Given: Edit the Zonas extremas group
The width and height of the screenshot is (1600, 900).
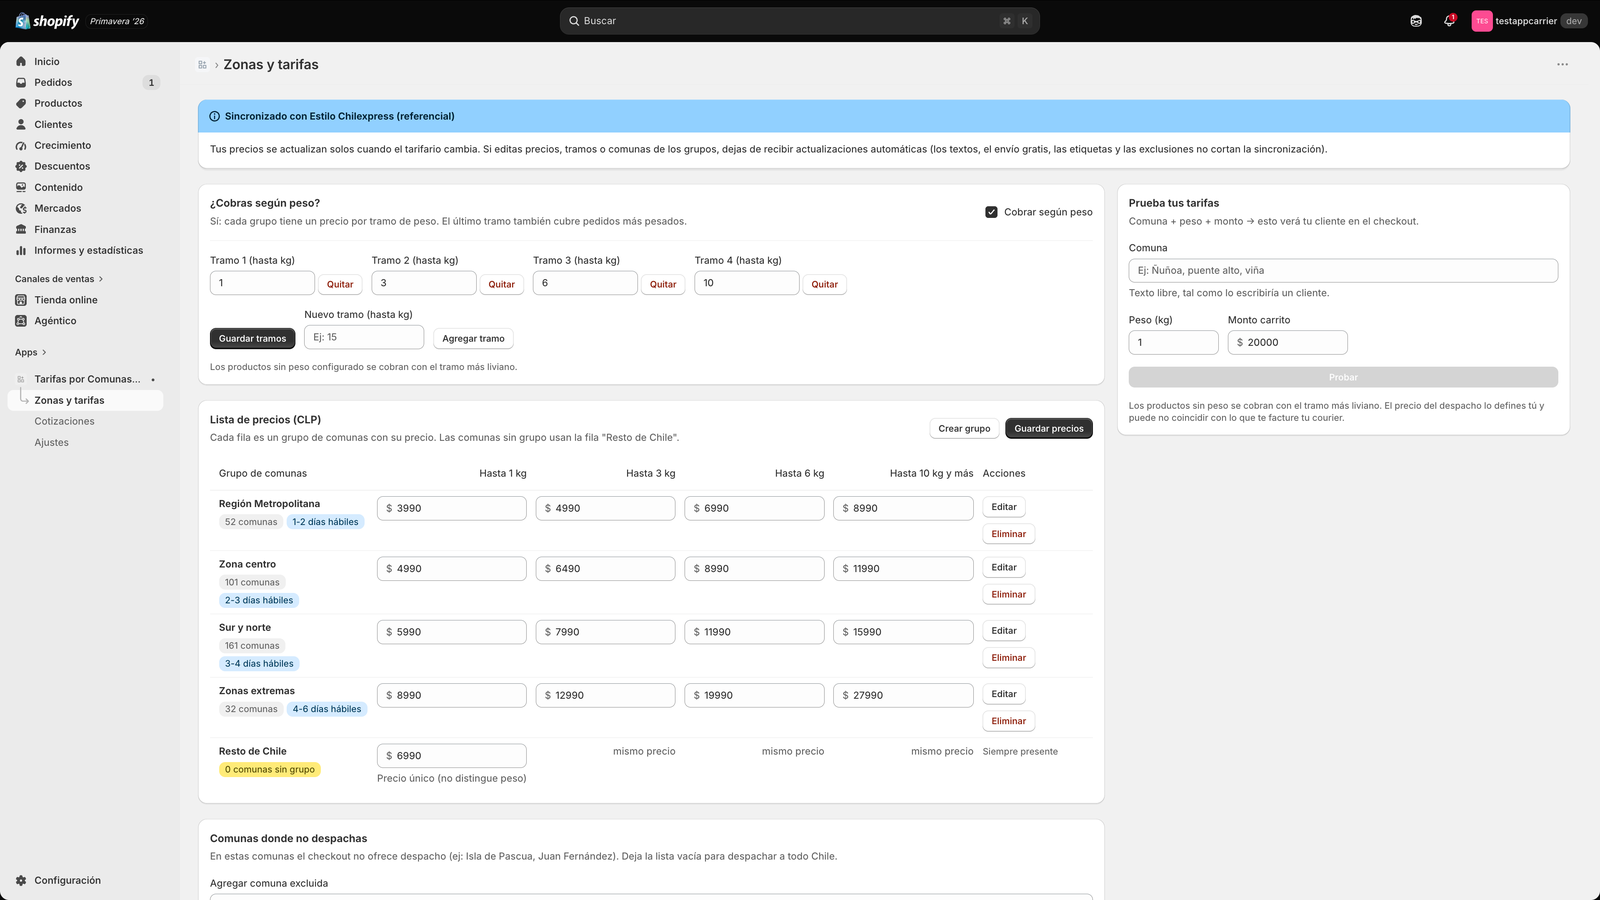Looking at the screenshot, I should pyautogui.click(x=1004, y=694).
